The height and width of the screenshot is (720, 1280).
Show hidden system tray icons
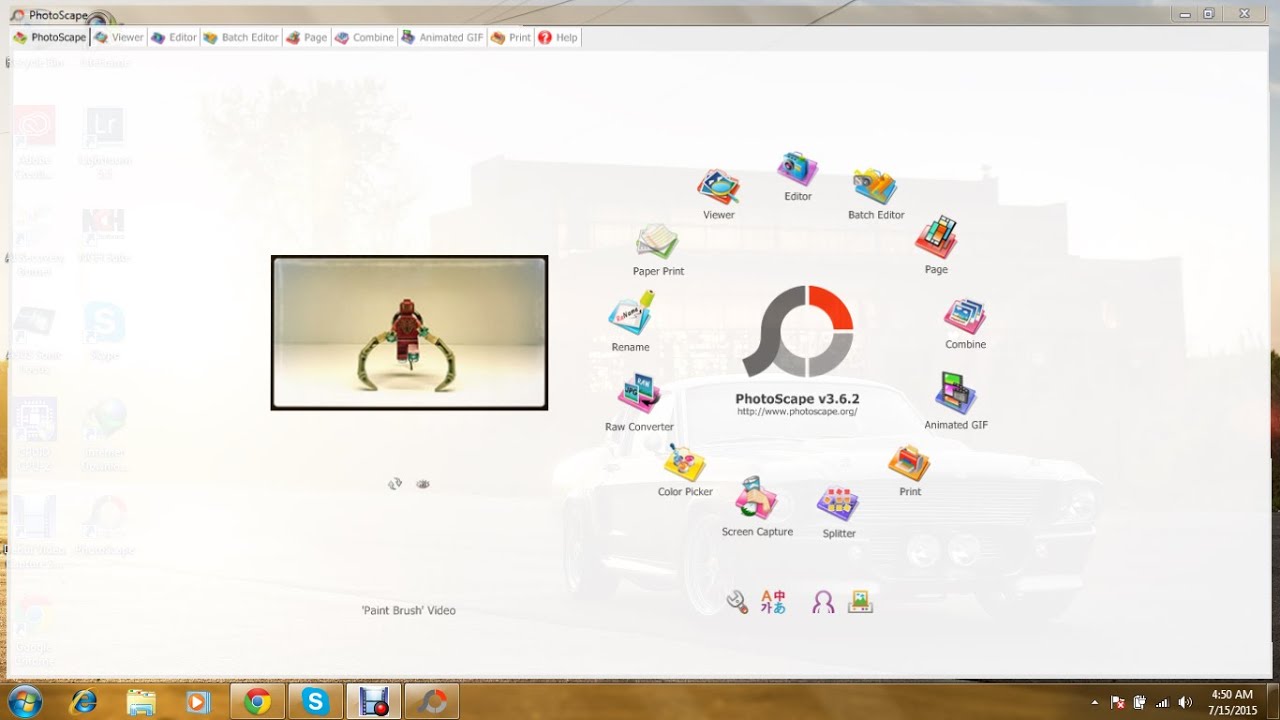[1094, 702]
